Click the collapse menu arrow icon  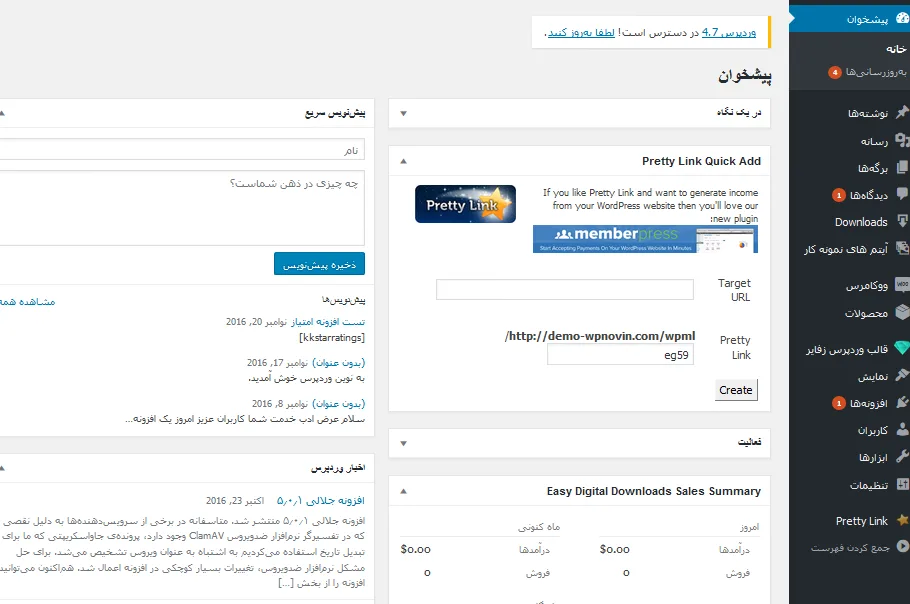pyautogui.click(x=902, y=546)
